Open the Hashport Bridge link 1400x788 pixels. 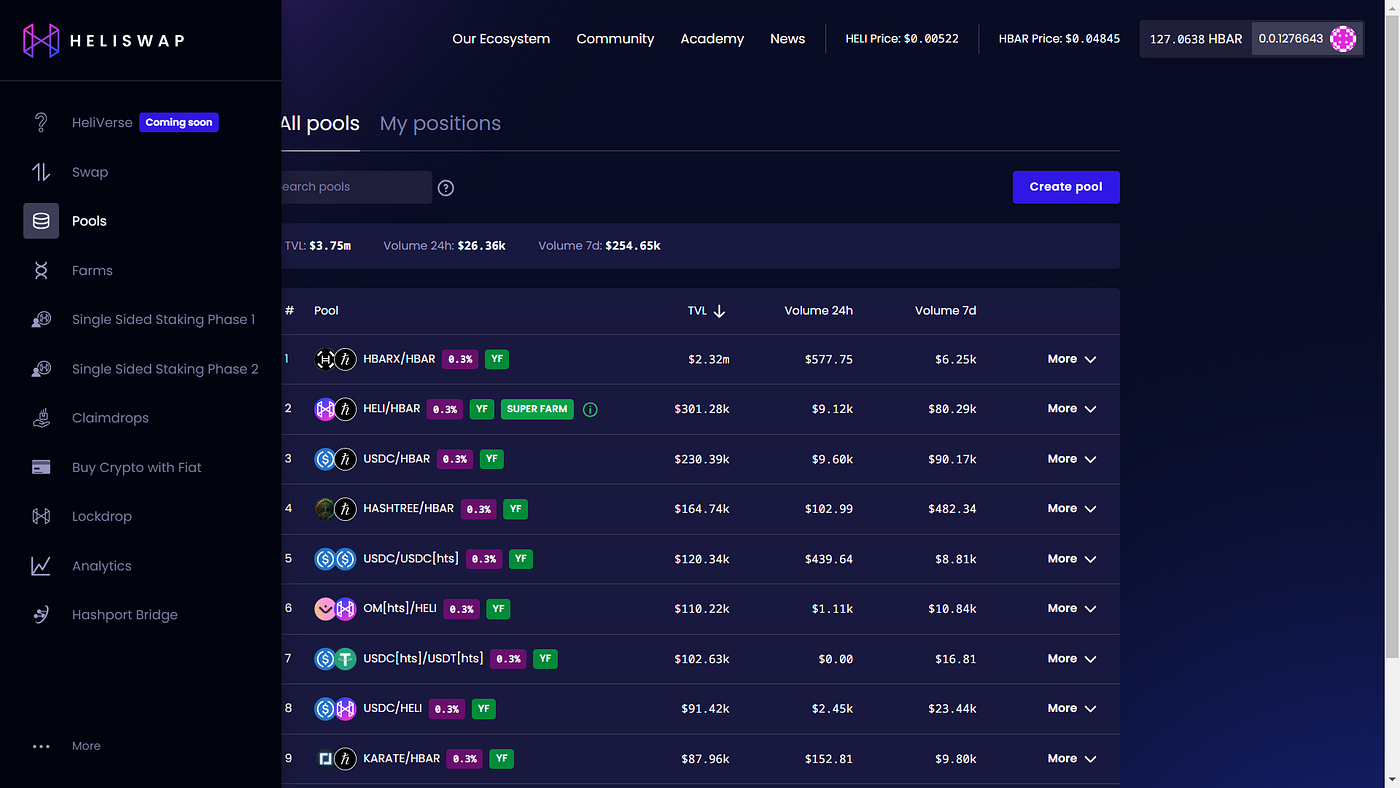(125, 615)
